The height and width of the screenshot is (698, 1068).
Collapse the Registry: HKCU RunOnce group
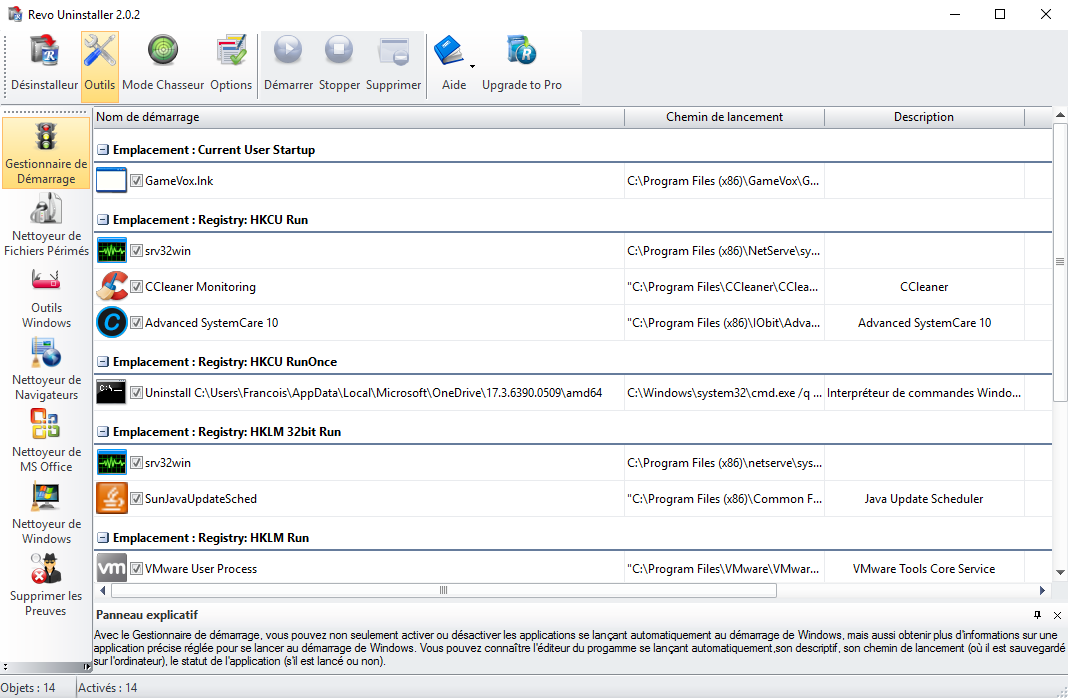tap(103, 362)
